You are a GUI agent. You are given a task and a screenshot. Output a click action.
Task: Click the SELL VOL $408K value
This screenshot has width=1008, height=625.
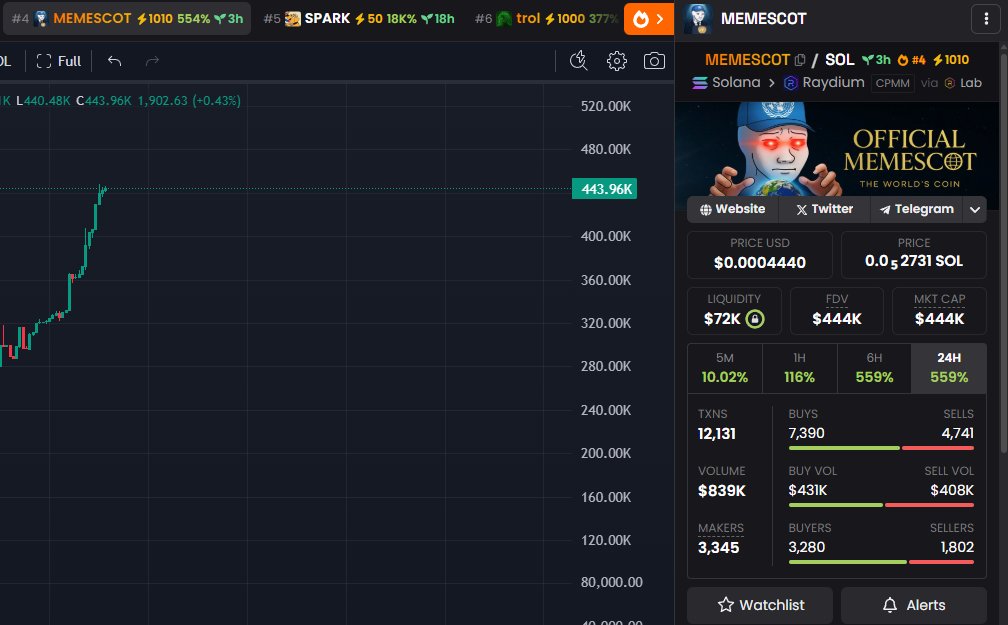951,491
